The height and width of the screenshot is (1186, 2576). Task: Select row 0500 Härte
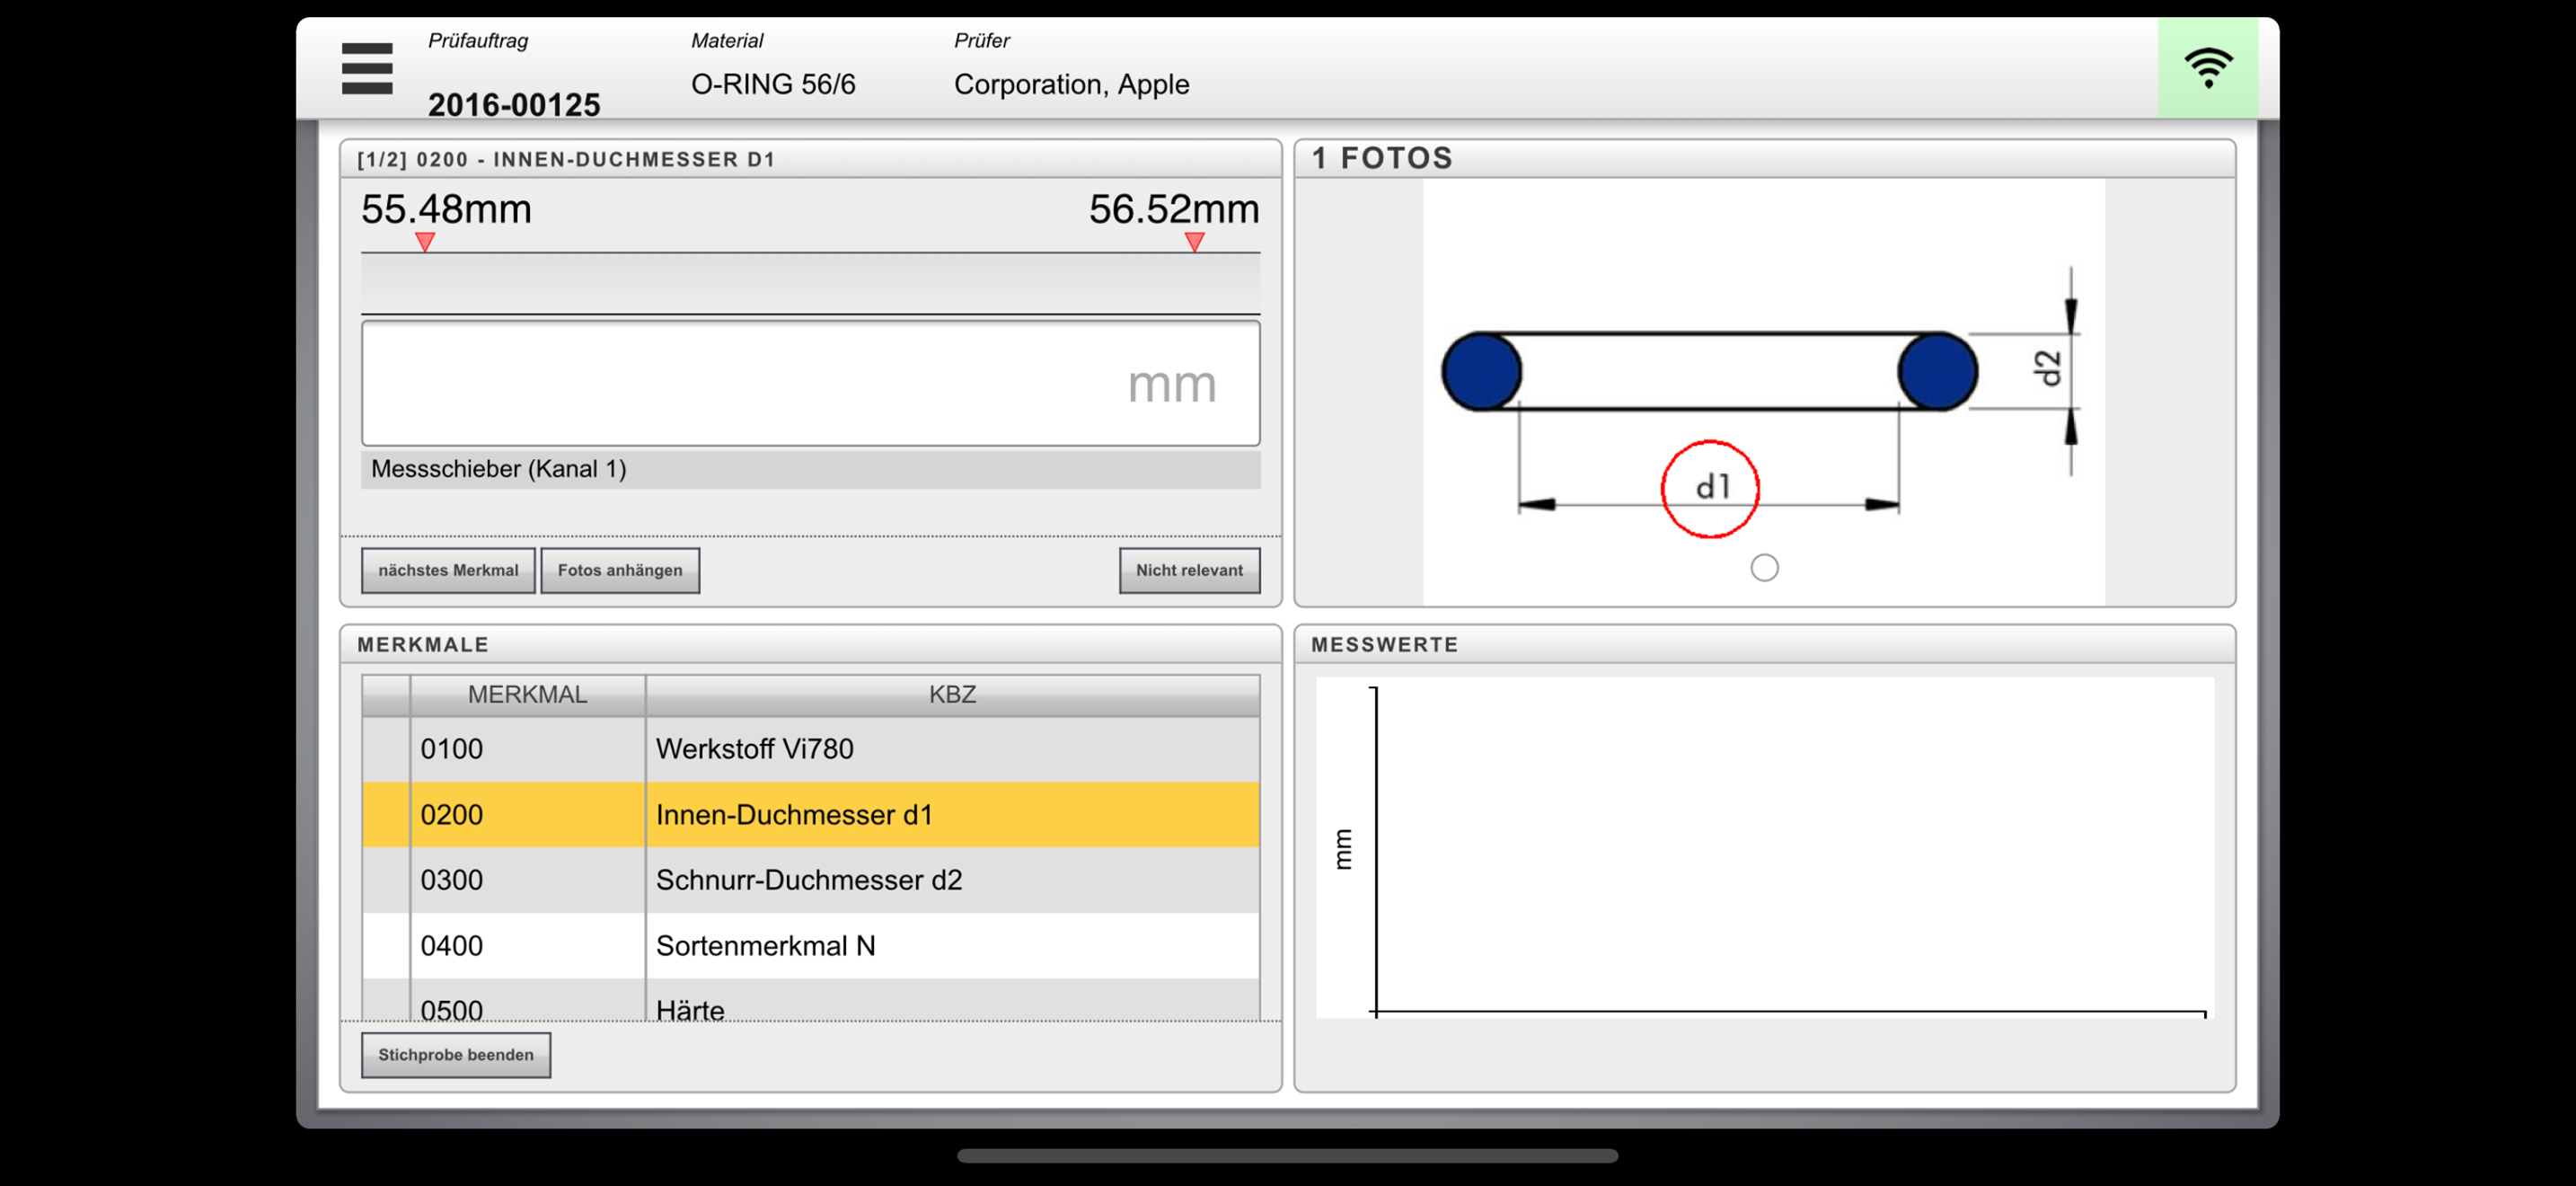[810, 1005]
